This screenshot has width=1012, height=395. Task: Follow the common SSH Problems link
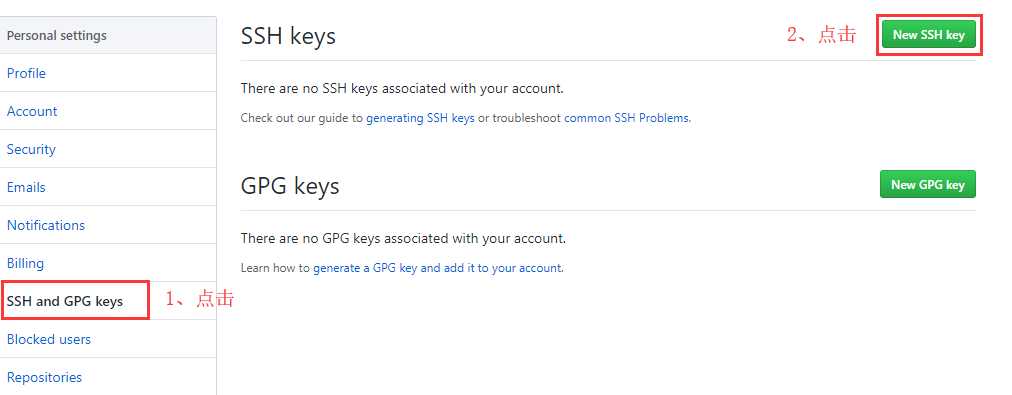626,118
